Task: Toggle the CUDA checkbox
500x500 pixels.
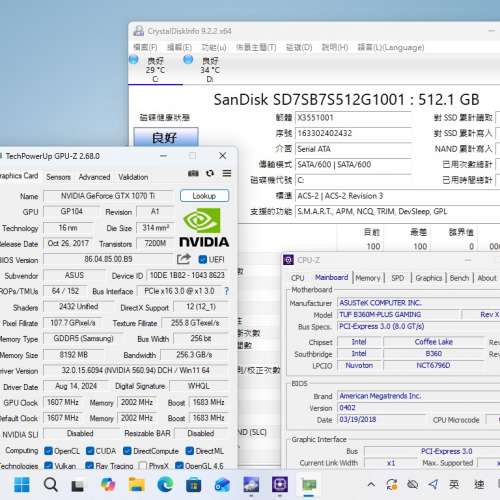Action: (x=90, y=451)
